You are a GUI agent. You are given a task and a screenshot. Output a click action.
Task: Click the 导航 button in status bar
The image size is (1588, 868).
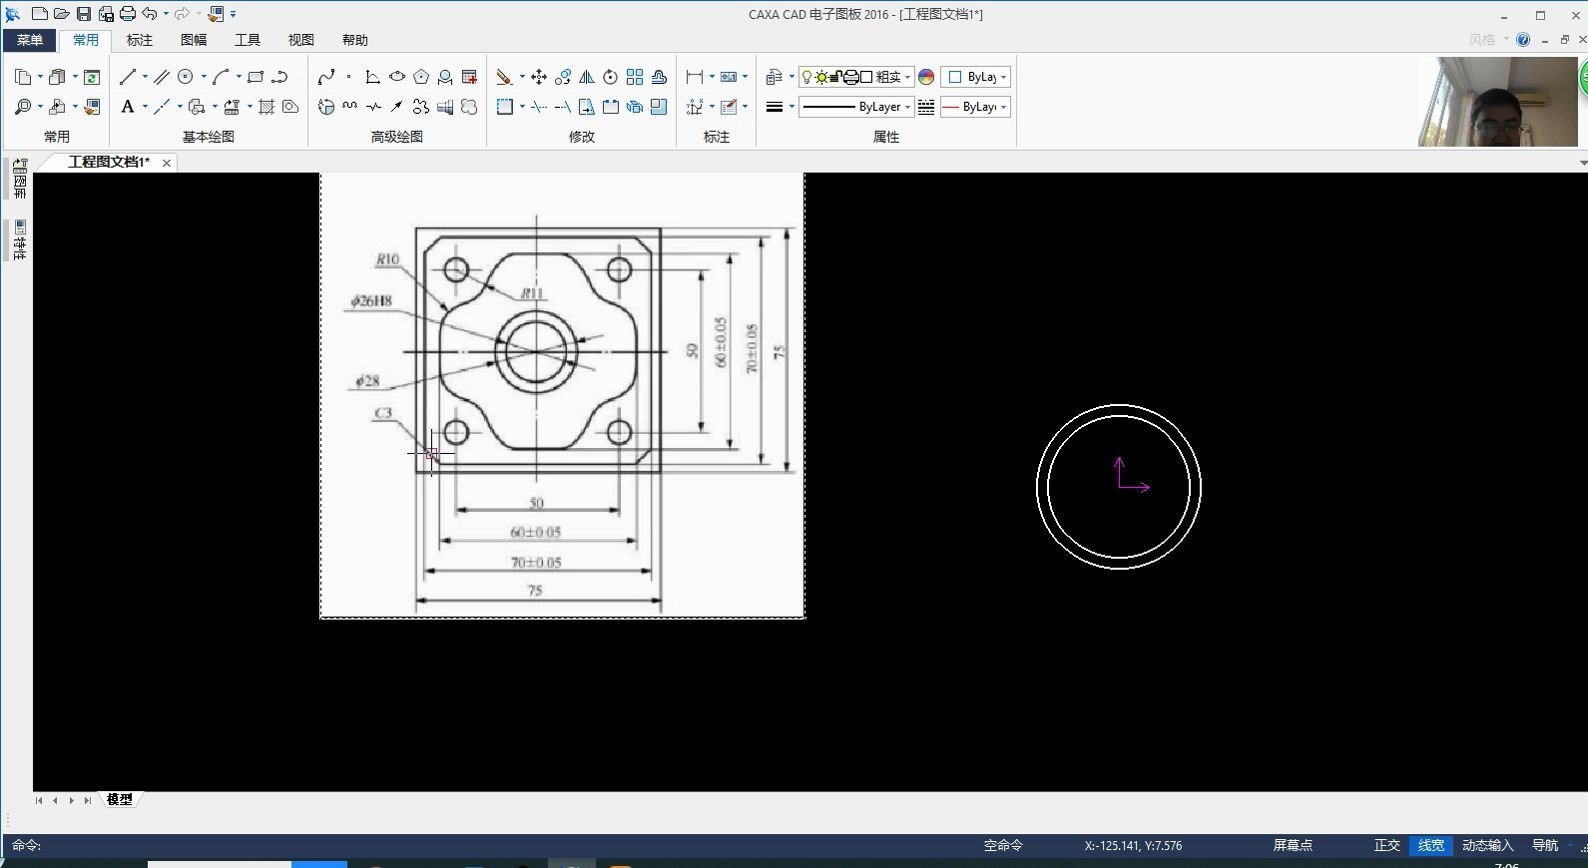1545,846
